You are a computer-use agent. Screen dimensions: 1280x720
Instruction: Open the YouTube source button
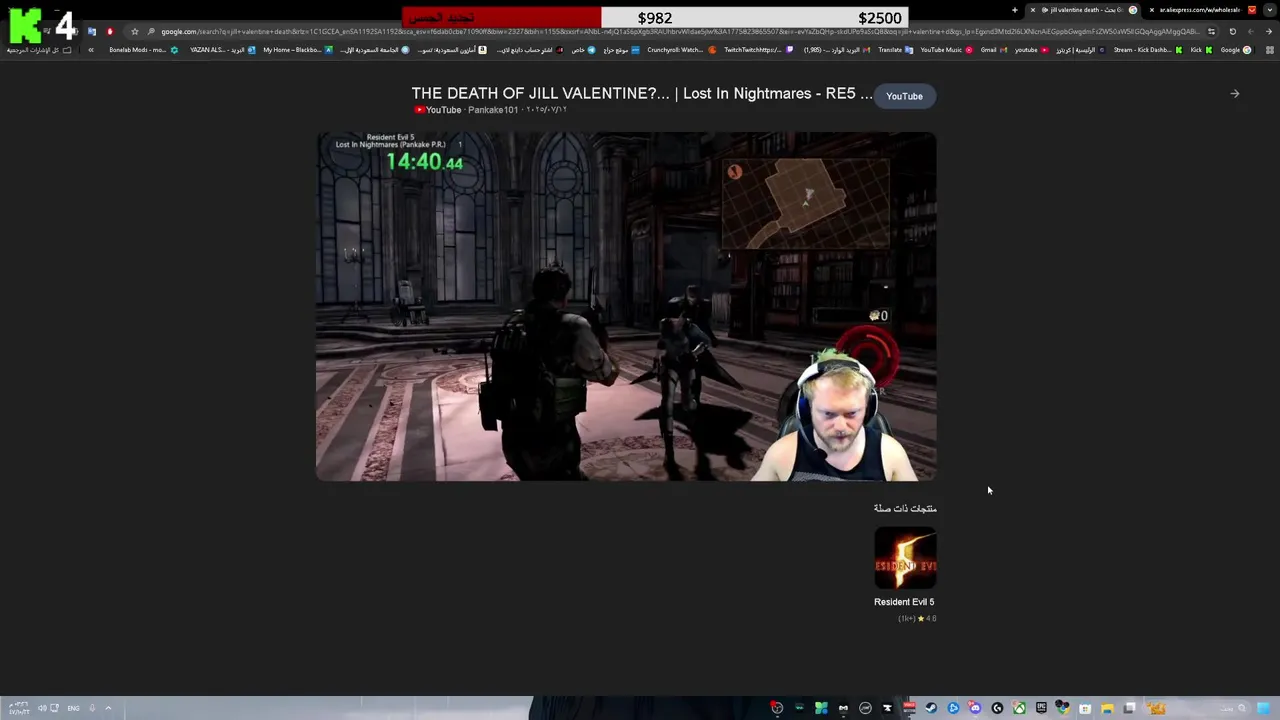click(x=904, y=96)
